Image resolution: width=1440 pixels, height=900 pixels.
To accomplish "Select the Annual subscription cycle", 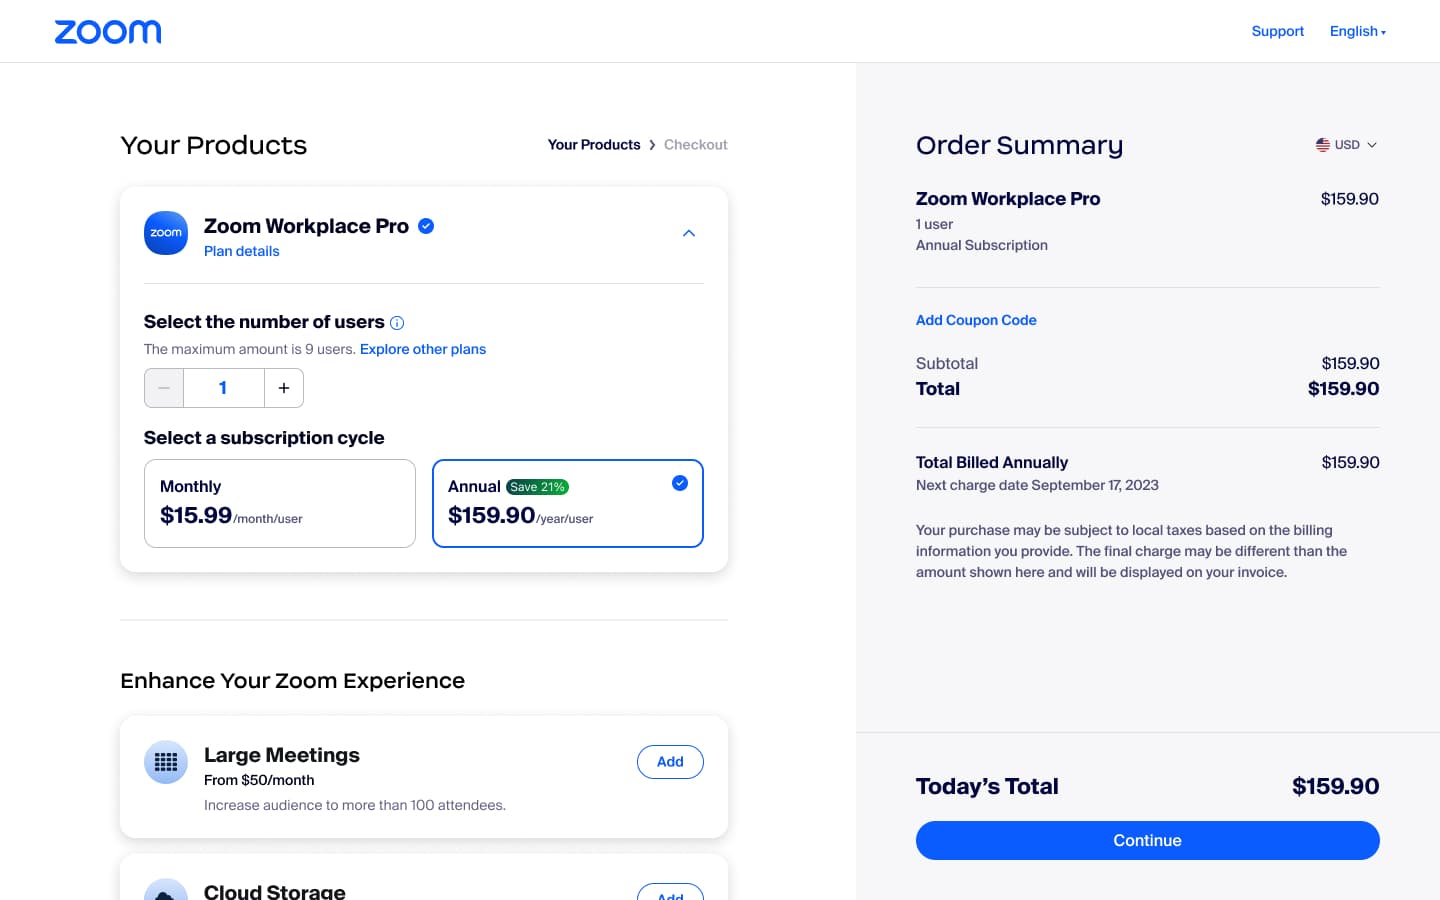I will click(568, 503).
